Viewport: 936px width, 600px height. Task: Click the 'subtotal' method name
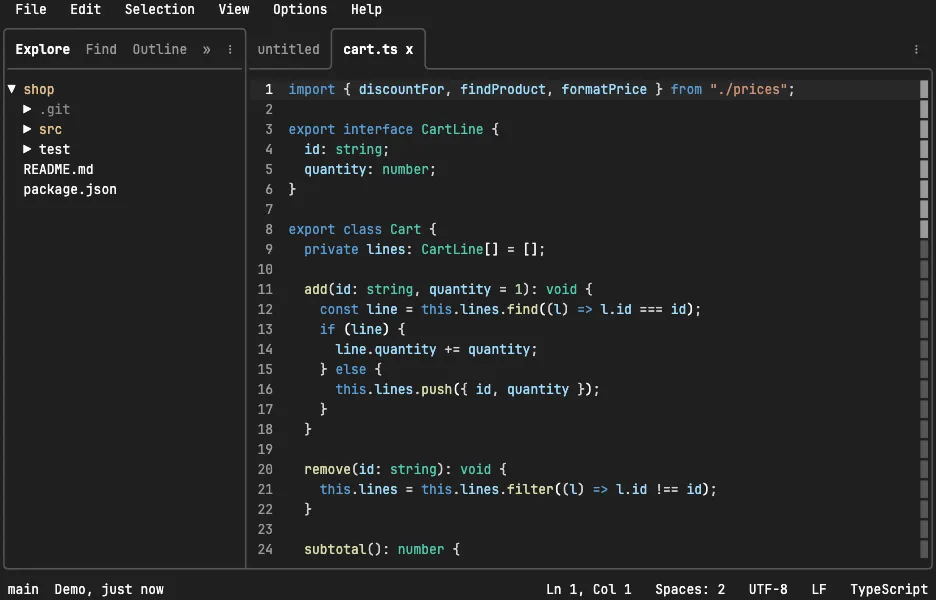coord(335,549)
